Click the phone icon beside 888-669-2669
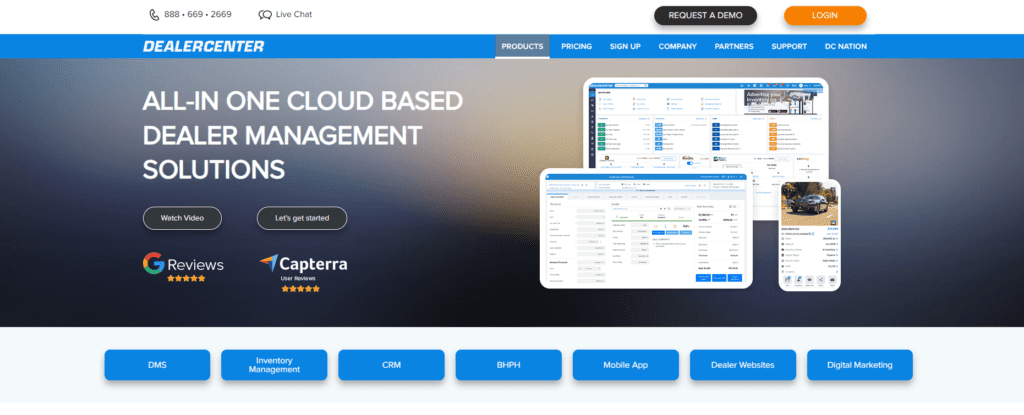The image size is (1024, 415). coord(154,15)
